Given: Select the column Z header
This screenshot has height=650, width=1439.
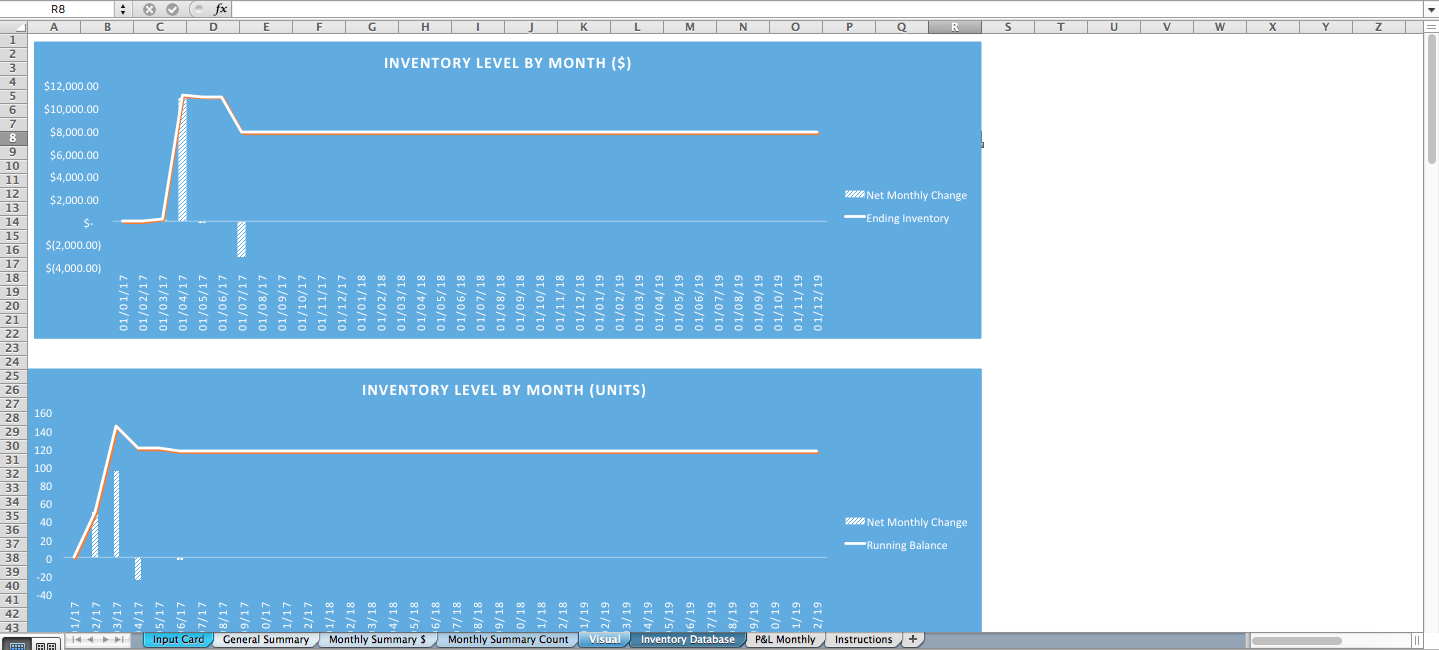Looking at the screenshot, I should point(1378,27).
